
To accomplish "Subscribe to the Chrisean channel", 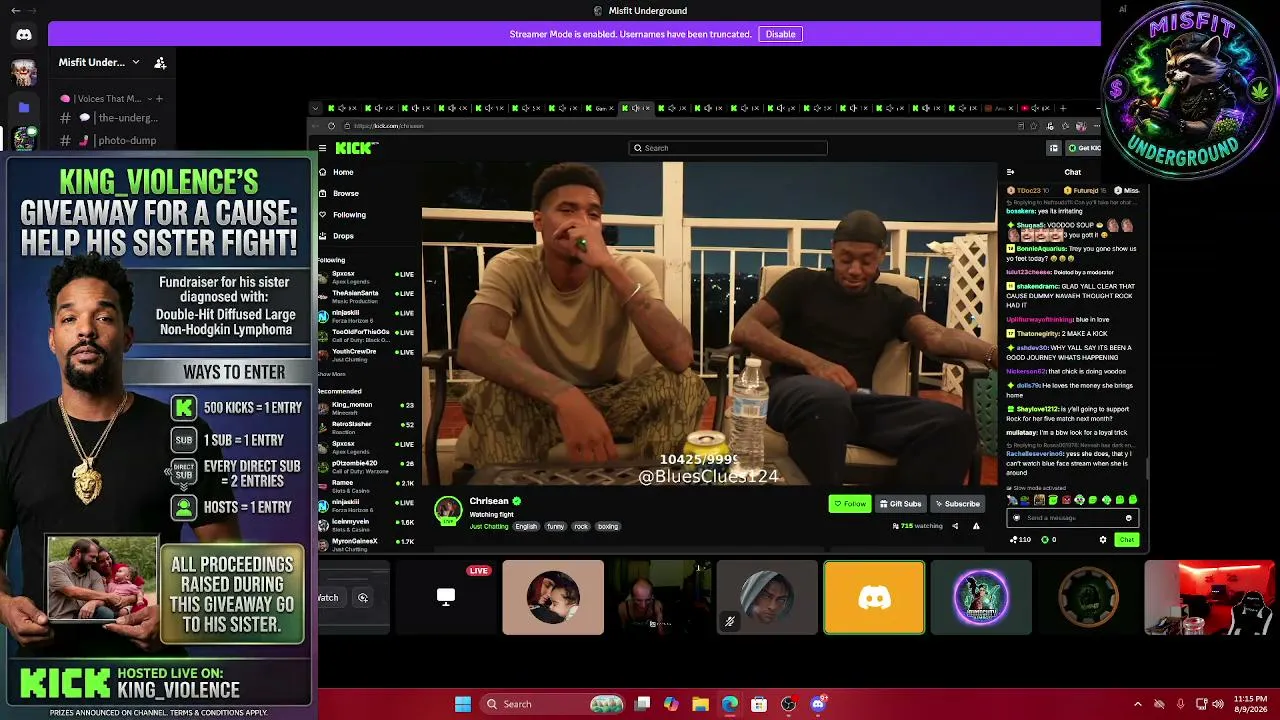I will (958, 504).
